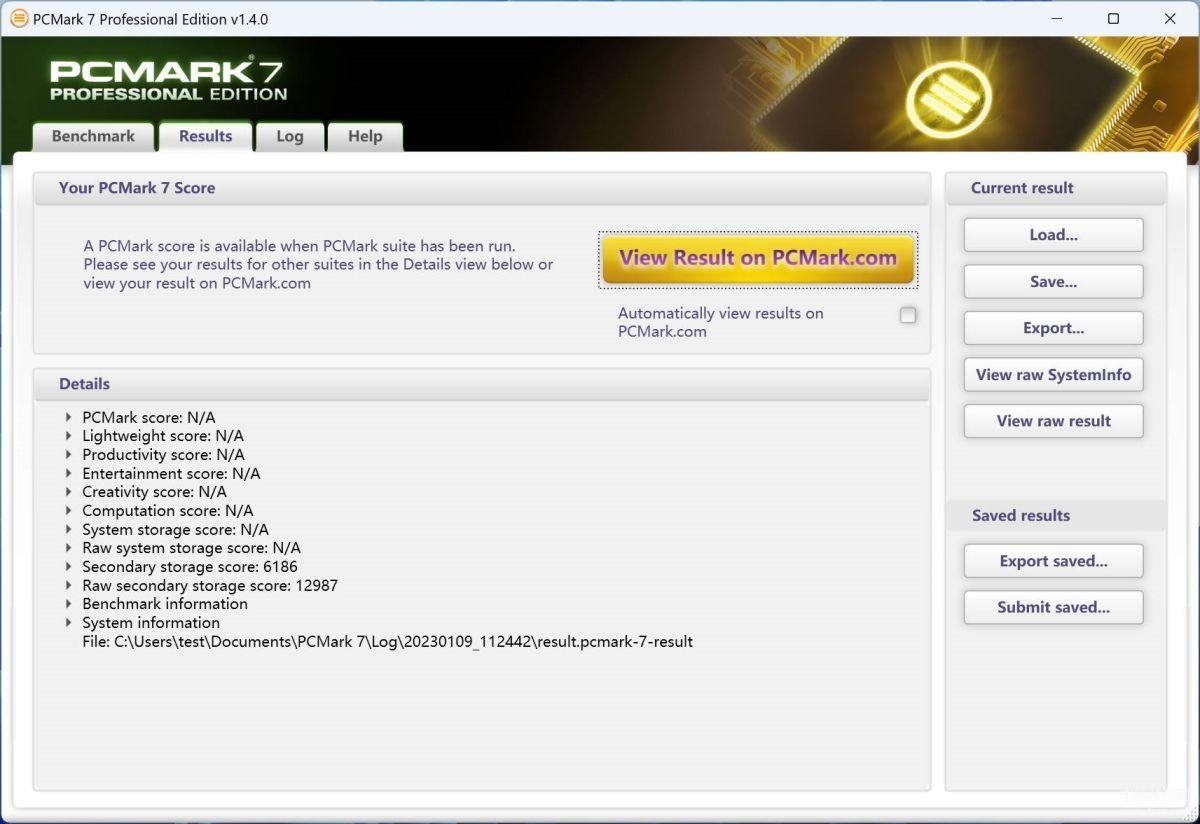Expand the Computation score row arrow

[x=68, y=510]
